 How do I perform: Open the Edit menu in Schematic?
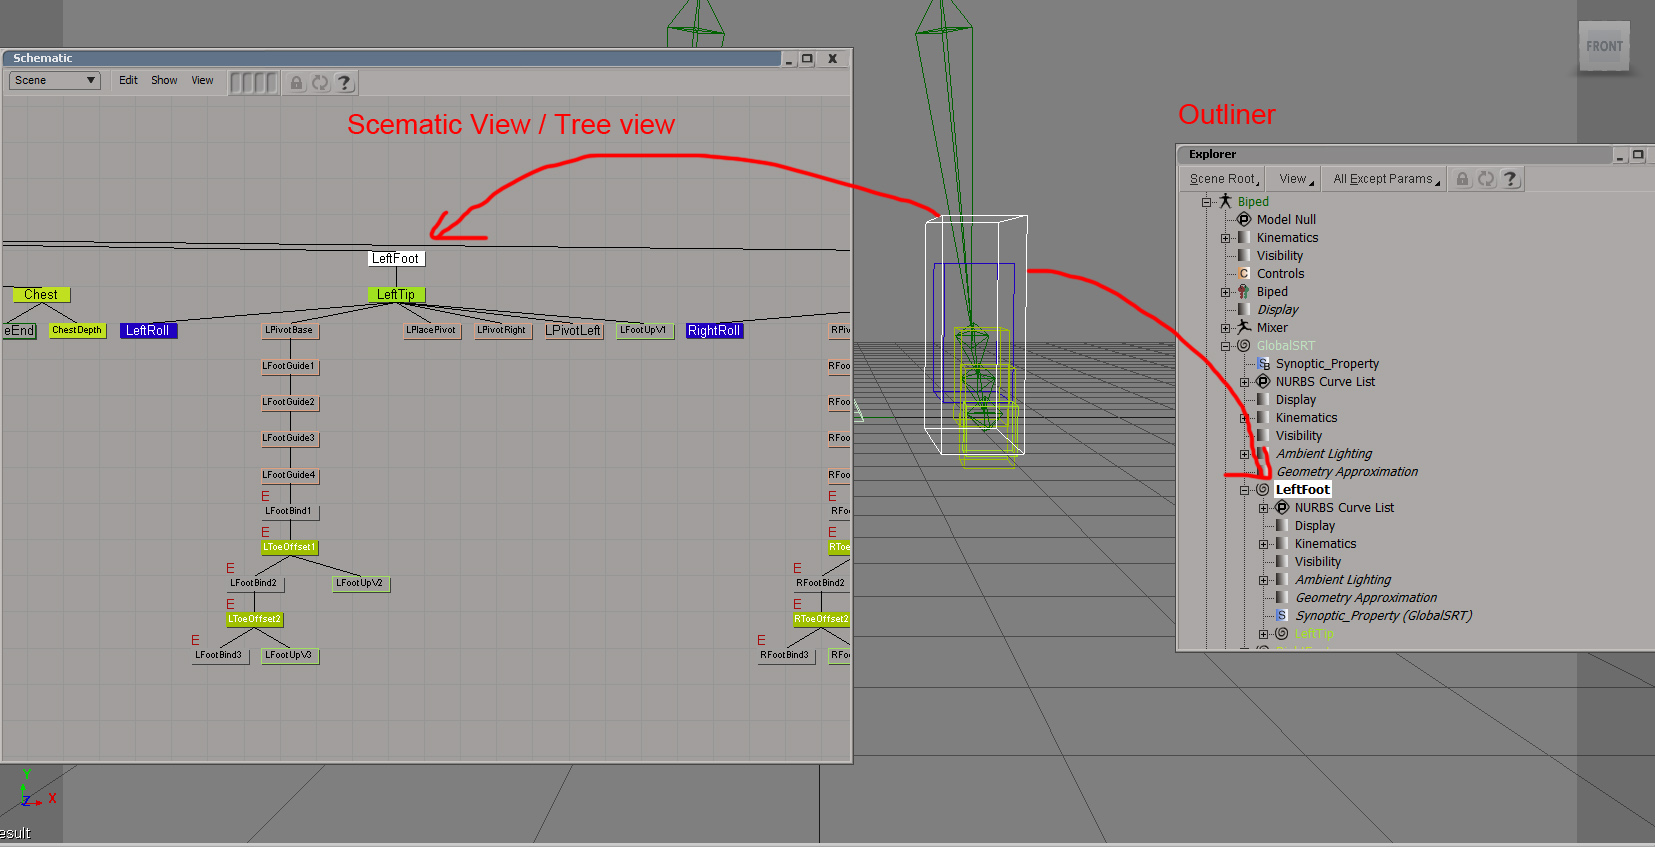[128, 80]
